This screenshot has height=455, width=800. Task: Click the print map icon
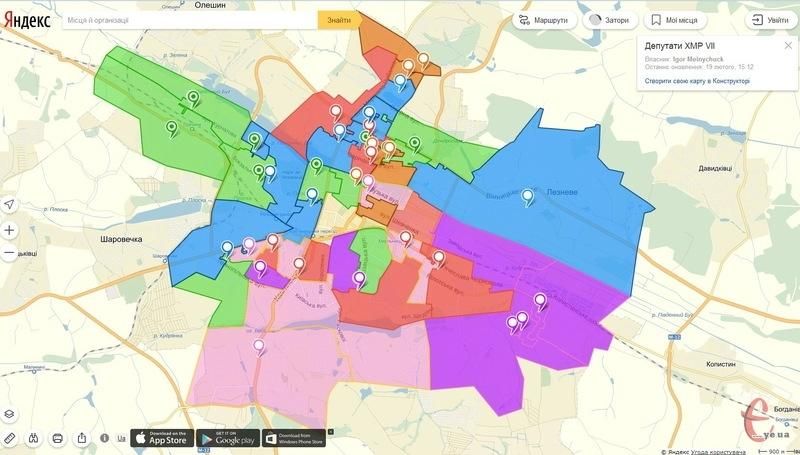[57, 438]
